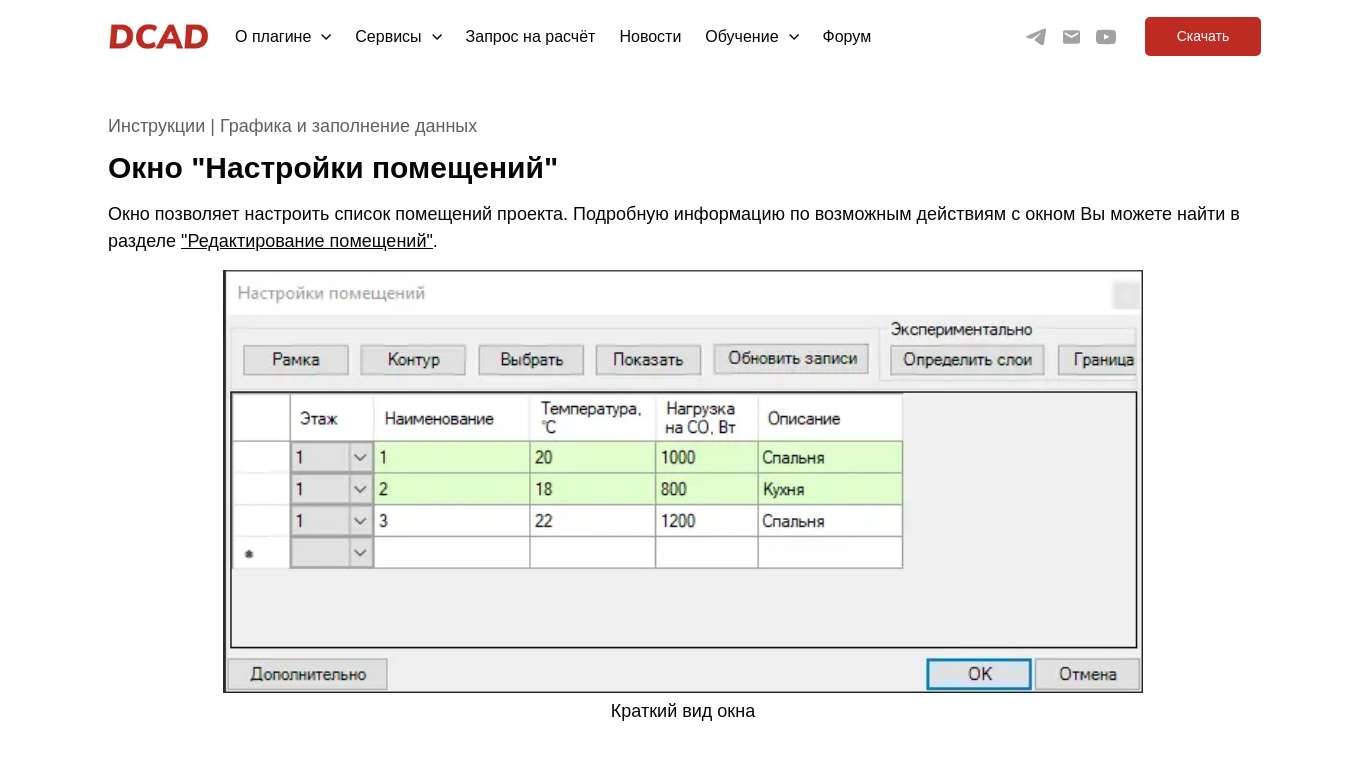Image resolution: width=1366 pixels, height=768 pixels.
Task: Click the "Отмена" button
Action: [x=1087, y=674]
